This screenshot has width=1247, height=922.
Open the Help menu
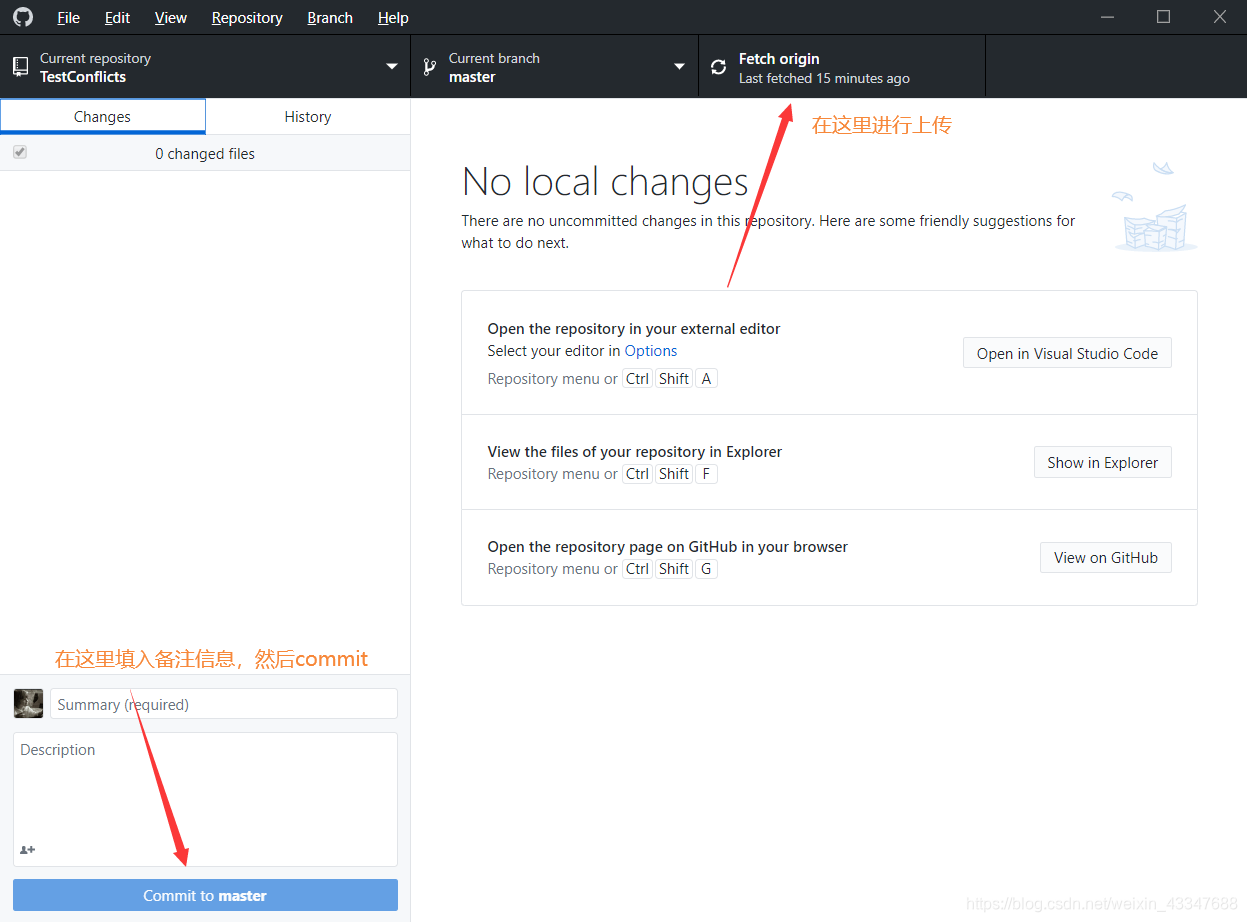(x=393, y=18)
